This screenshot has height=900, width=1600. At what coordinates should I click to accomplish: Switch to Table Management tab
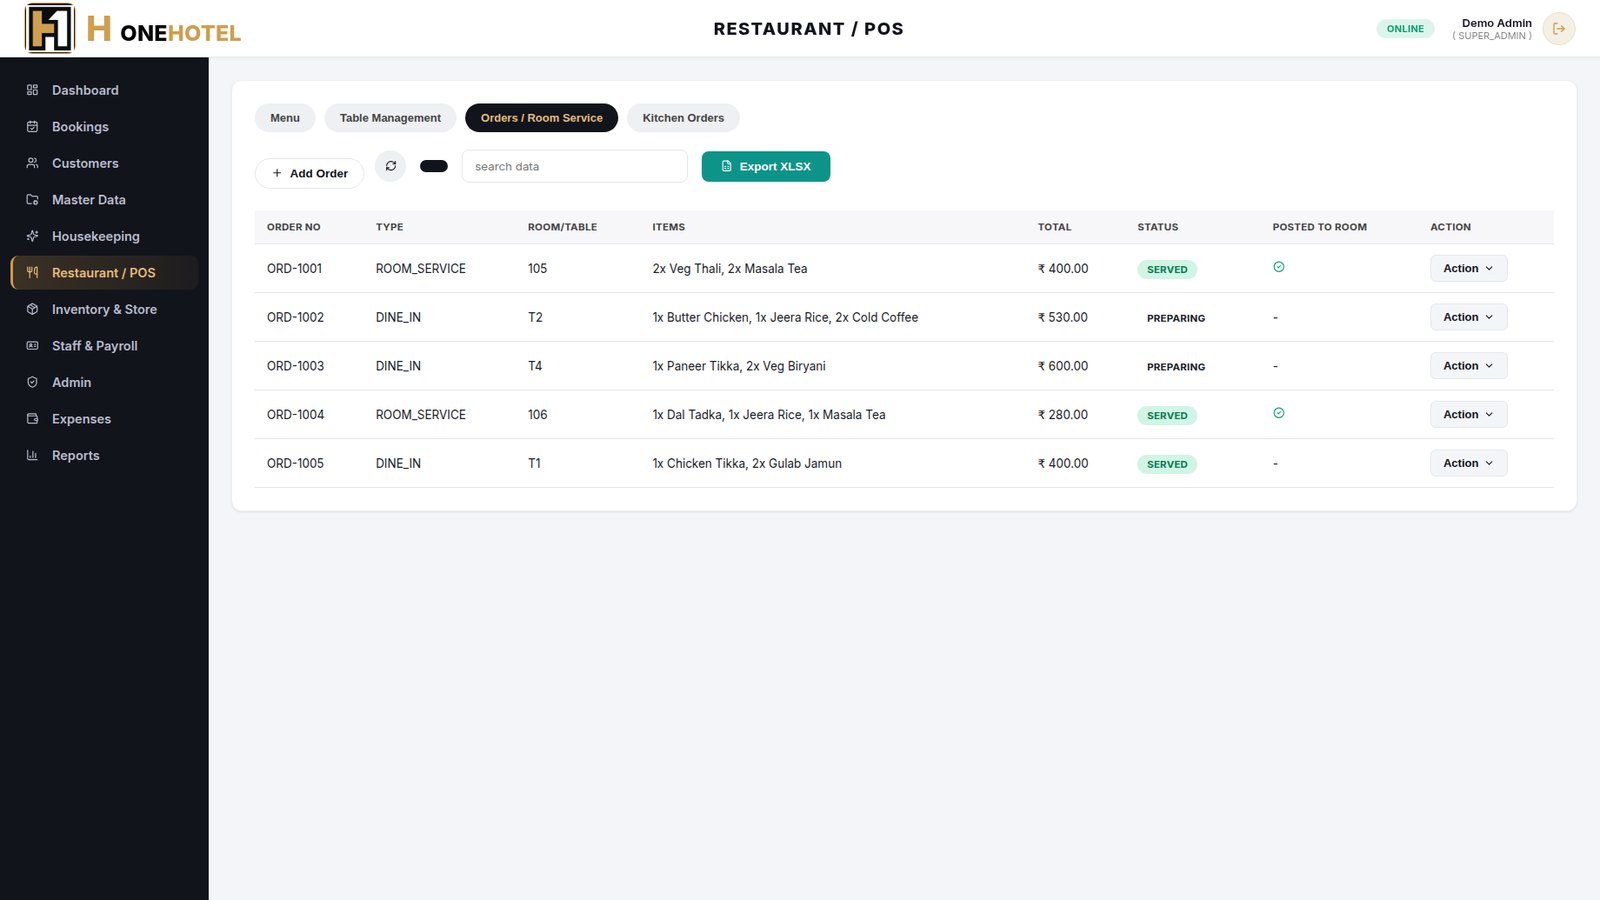pos(390,118)
